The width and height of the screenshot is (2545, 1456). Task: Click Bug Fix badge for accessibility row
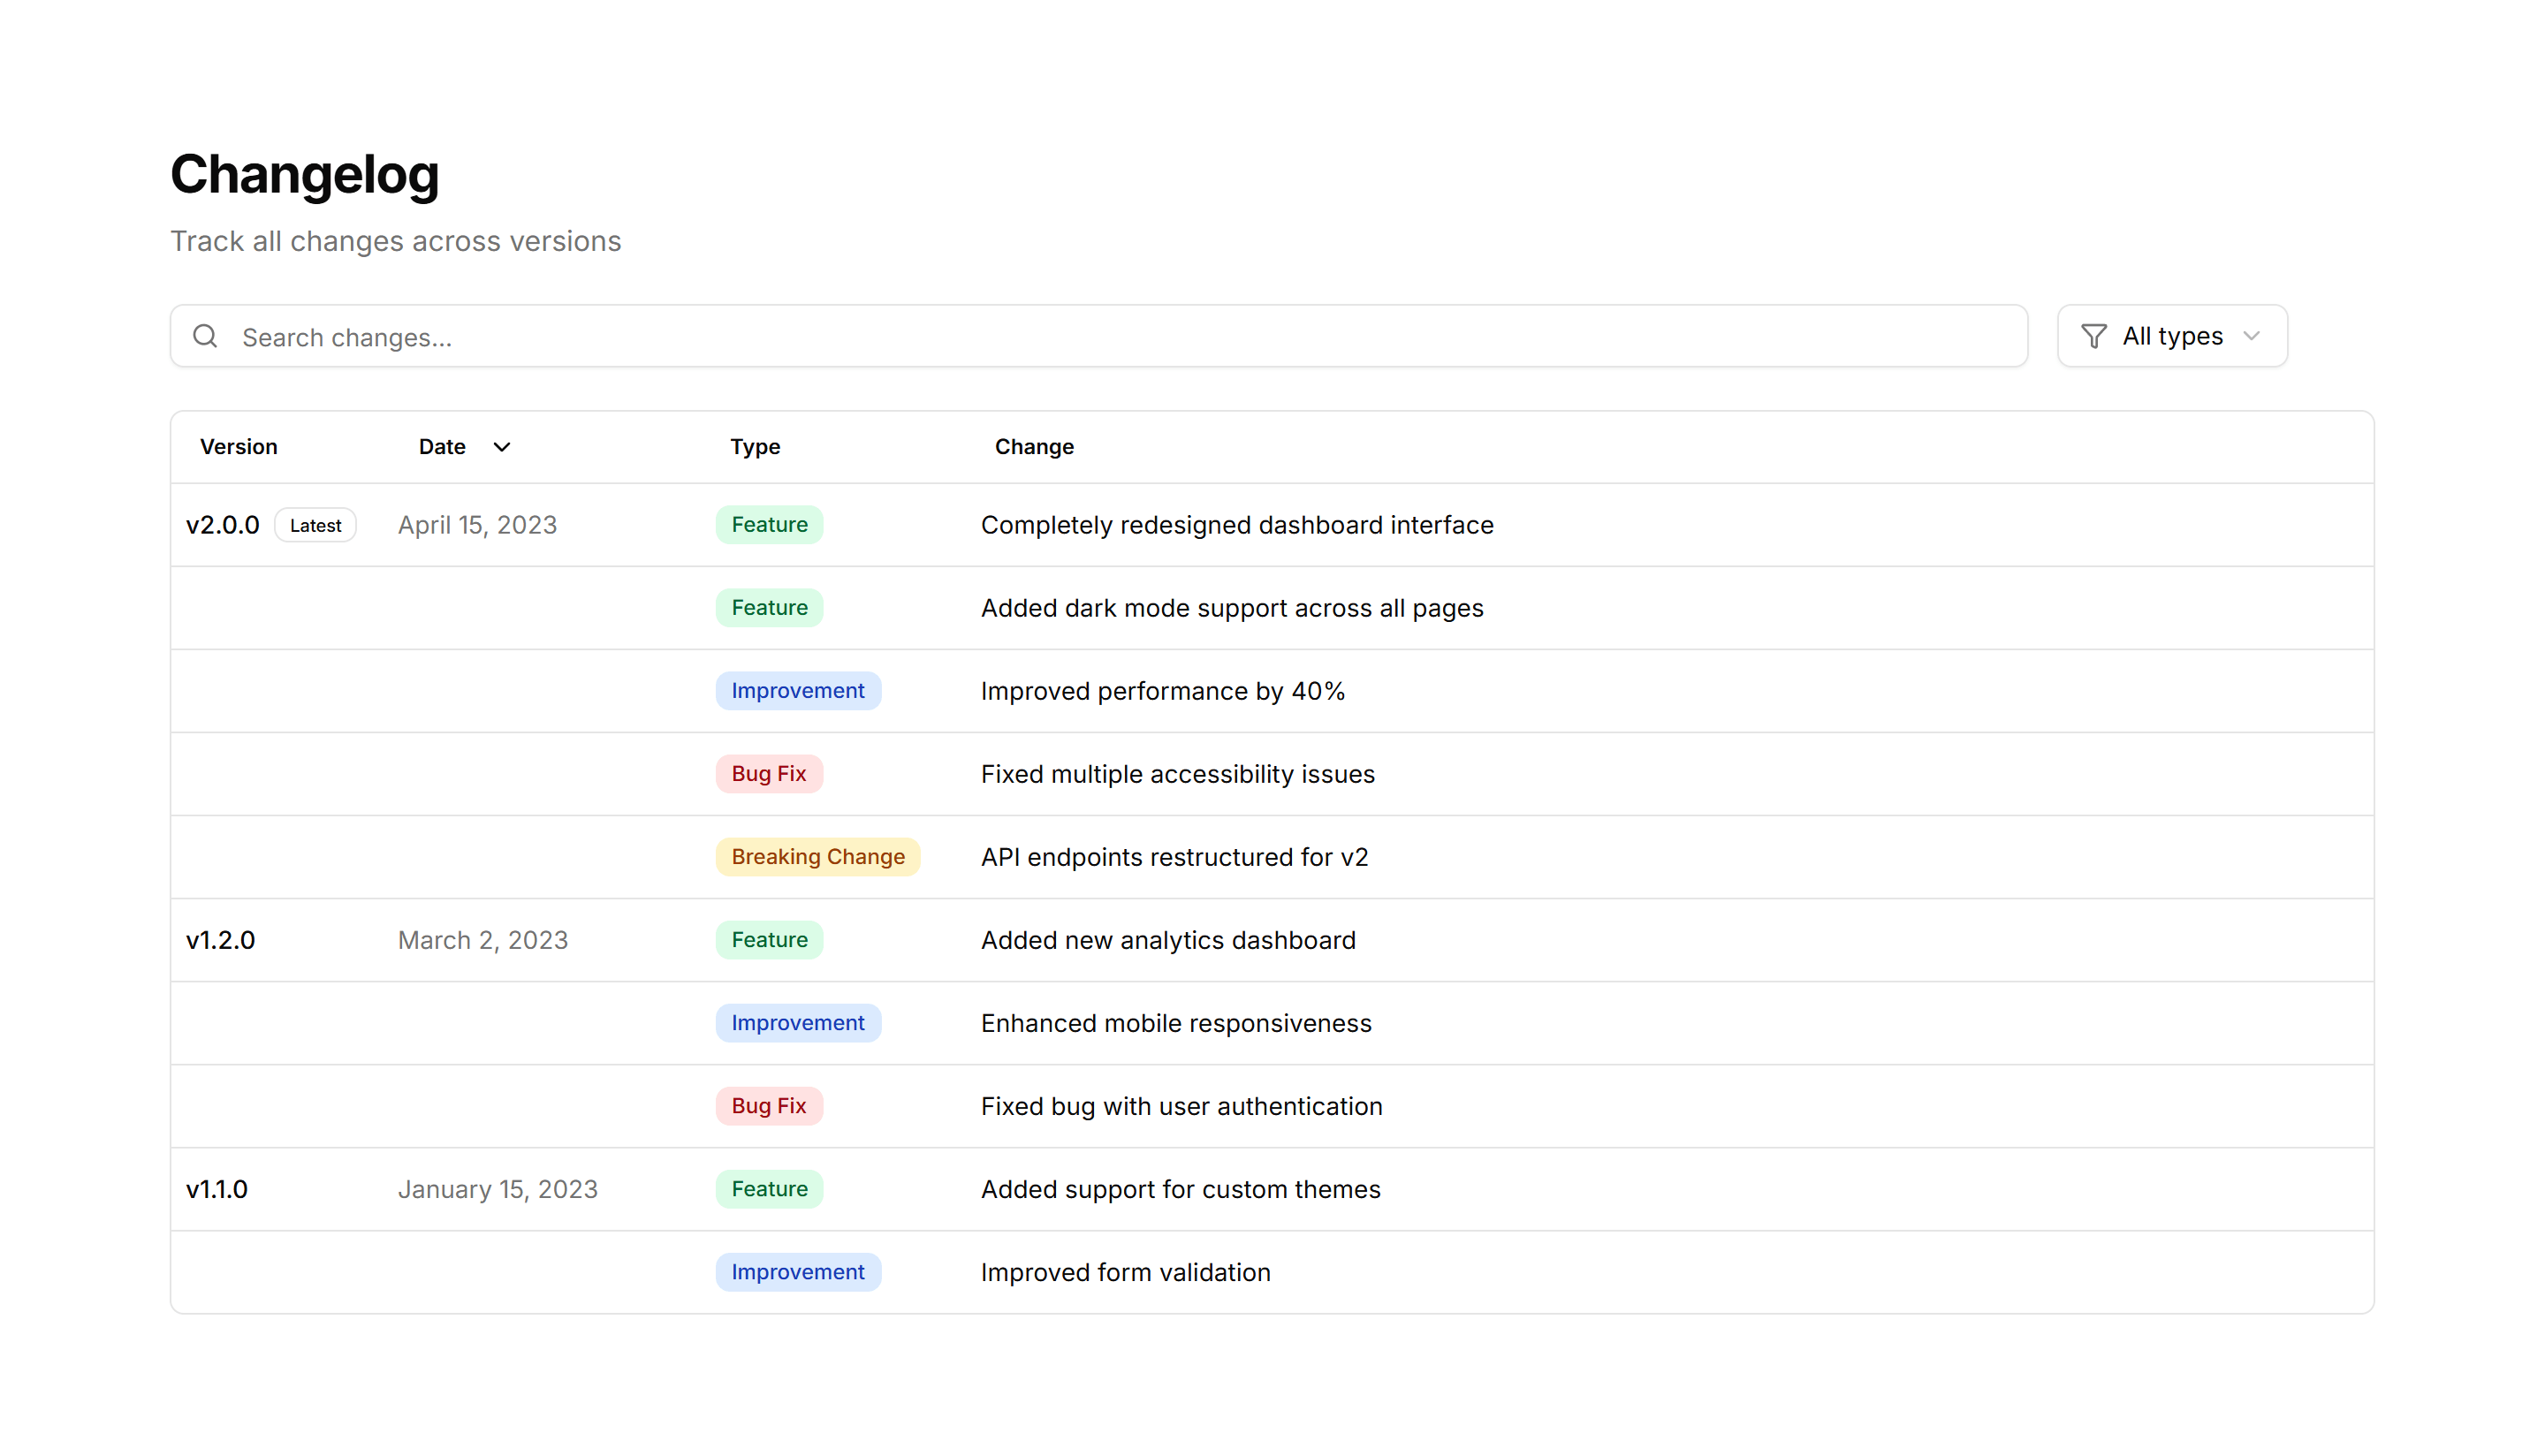pyautogui.click(x=769, y=774)
